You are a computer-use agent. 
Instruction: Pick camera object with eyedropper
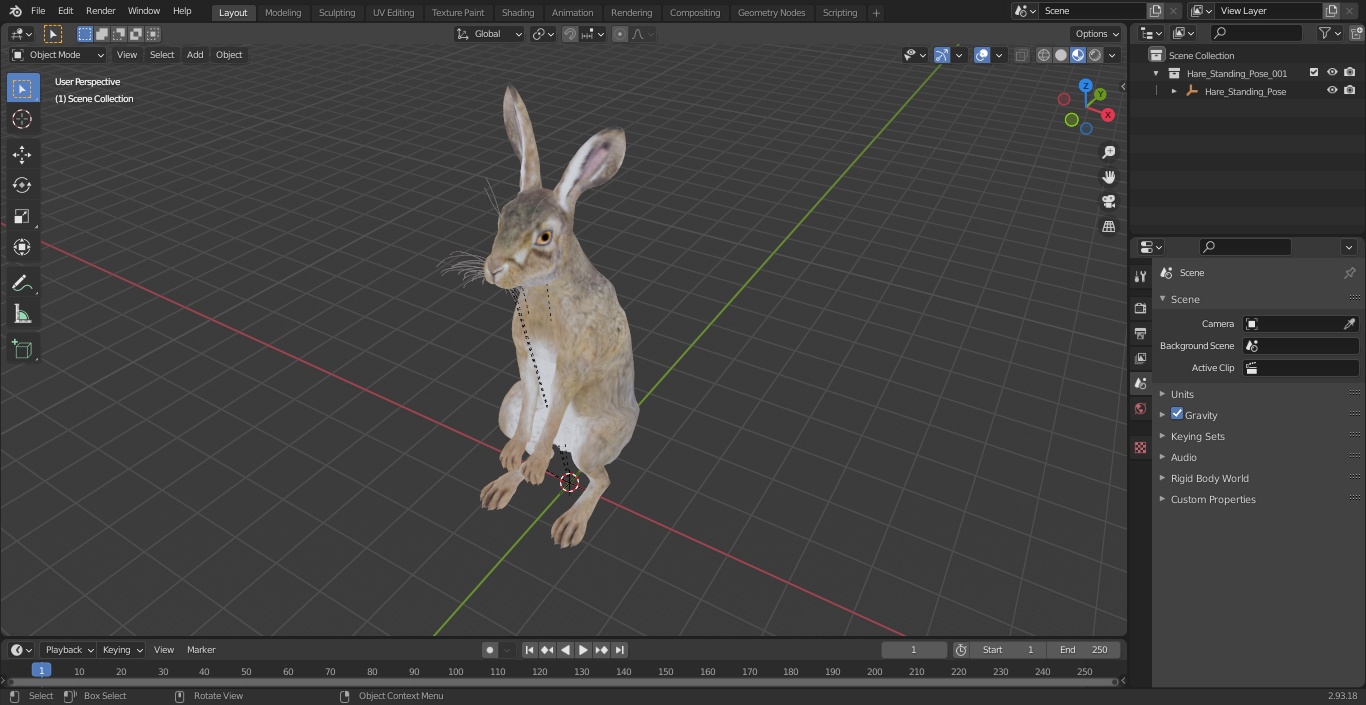pos(1349,324)
